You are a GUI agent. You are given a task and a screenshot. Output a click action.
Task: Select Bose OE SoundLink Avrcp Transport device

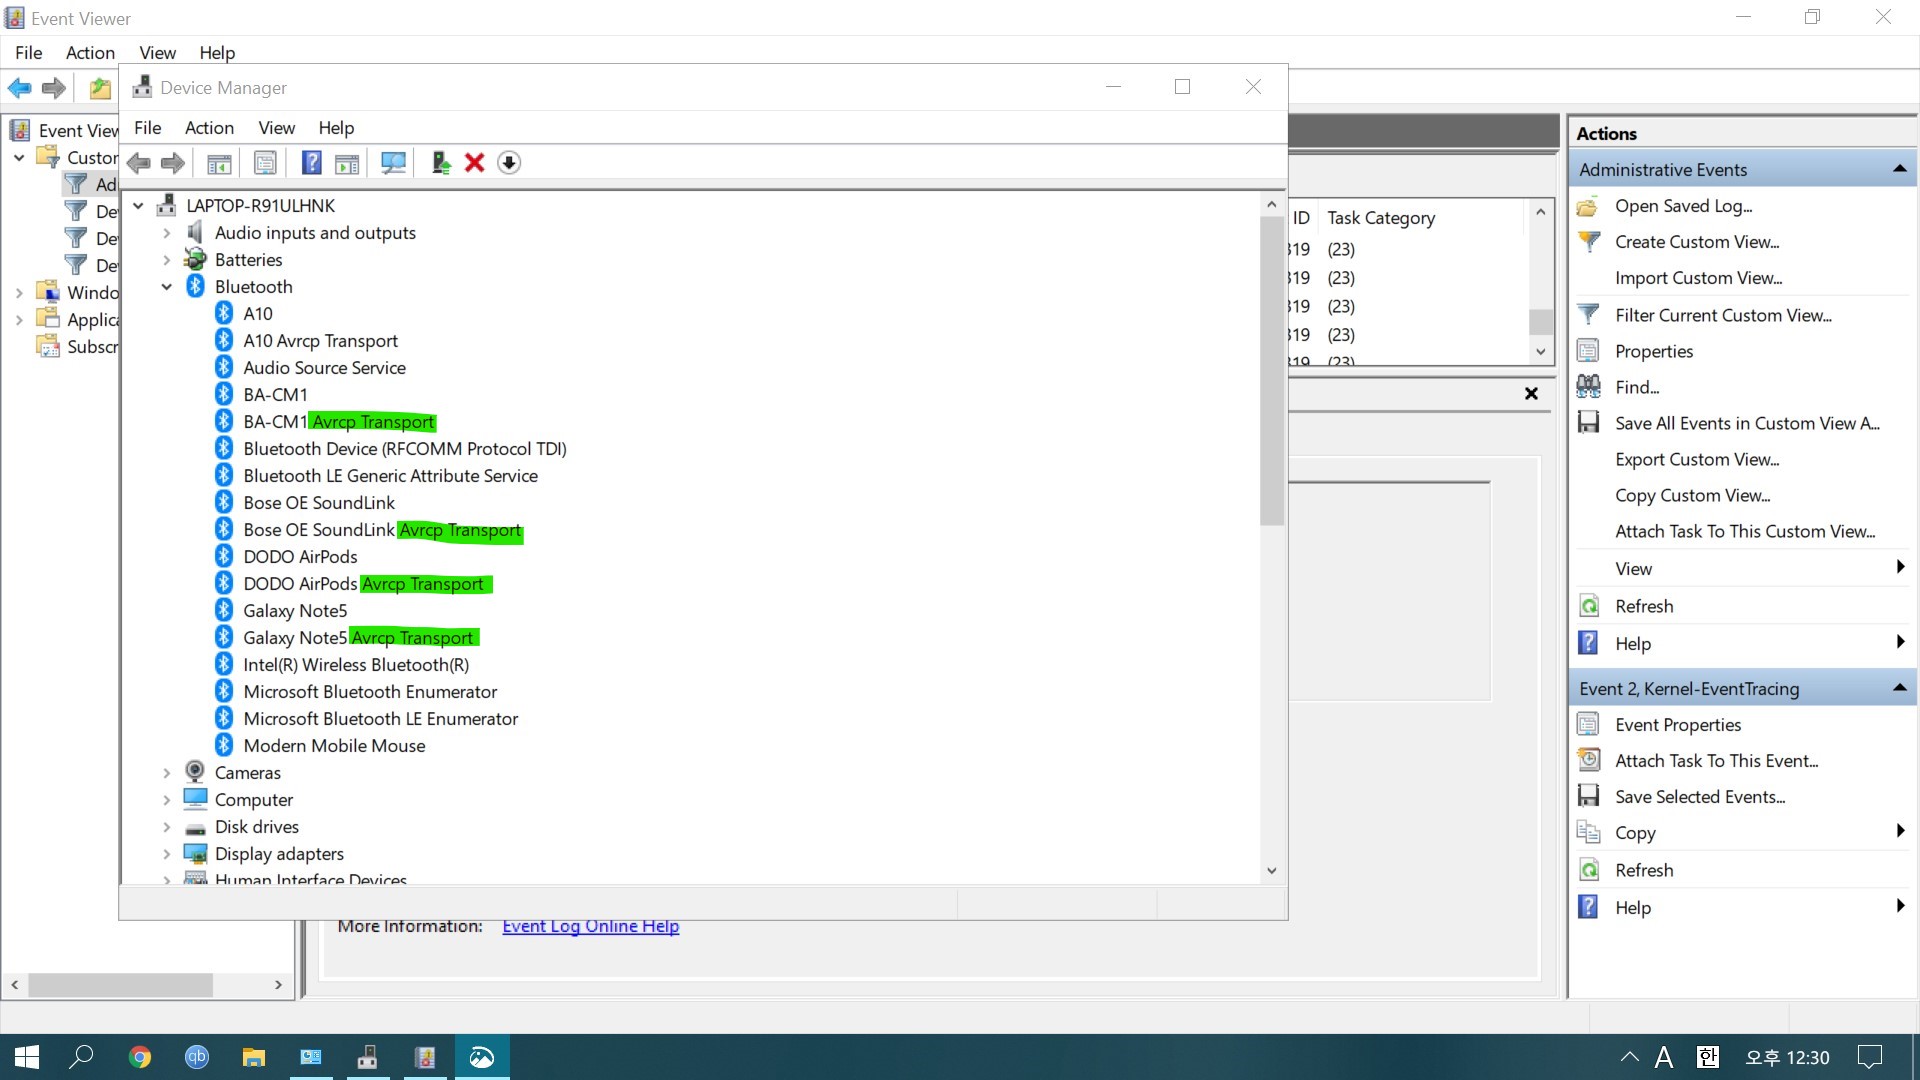[383, 530]
